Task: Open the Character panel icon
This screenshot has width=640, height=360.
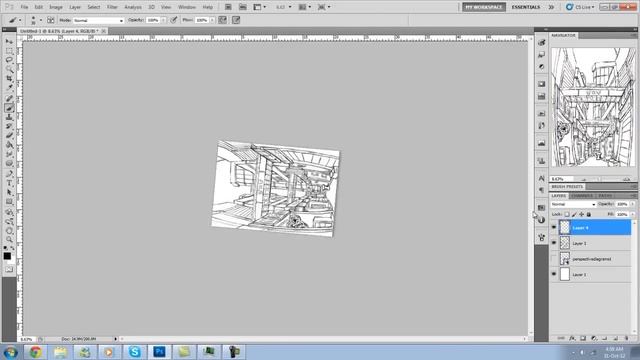Action: (542, 179)
